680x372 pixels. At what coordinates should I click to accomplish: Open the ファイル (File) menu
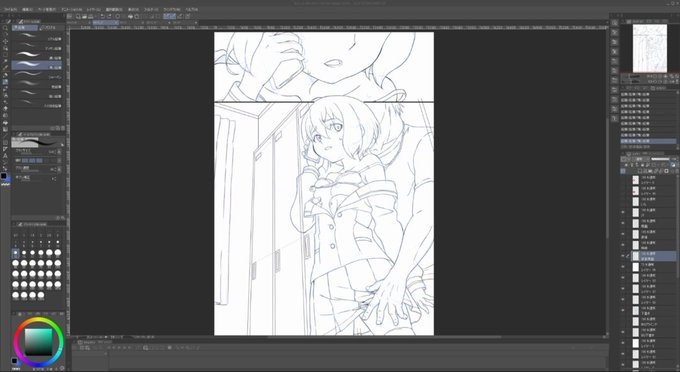click(x=10, y=9)
